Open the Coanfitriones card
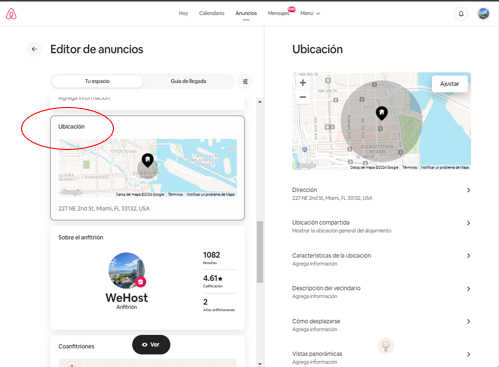Viewport: 499px width, 367px height. click(x=148, y=351)
